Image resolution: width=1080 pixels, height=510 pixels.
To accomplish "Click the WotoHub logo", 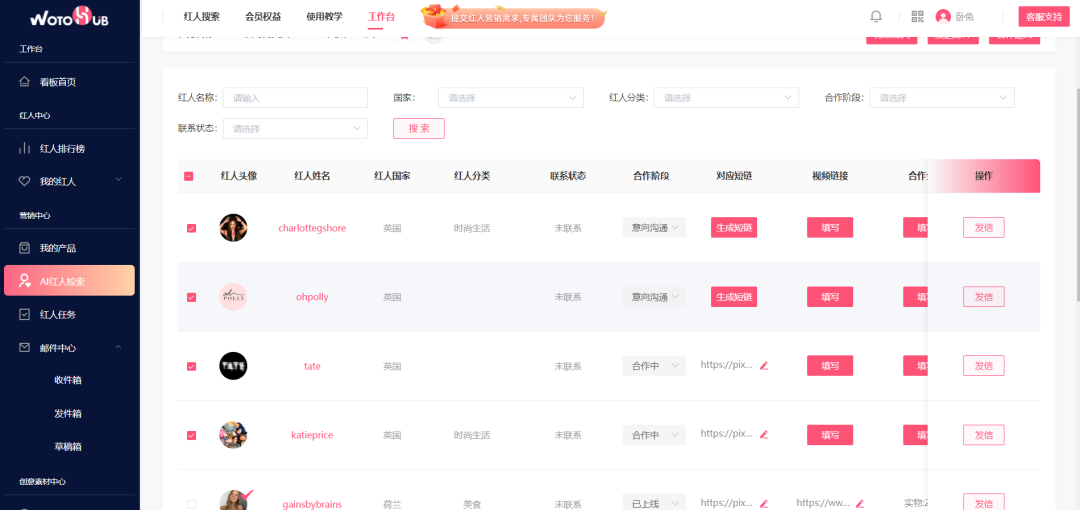I will coord(70,17).
